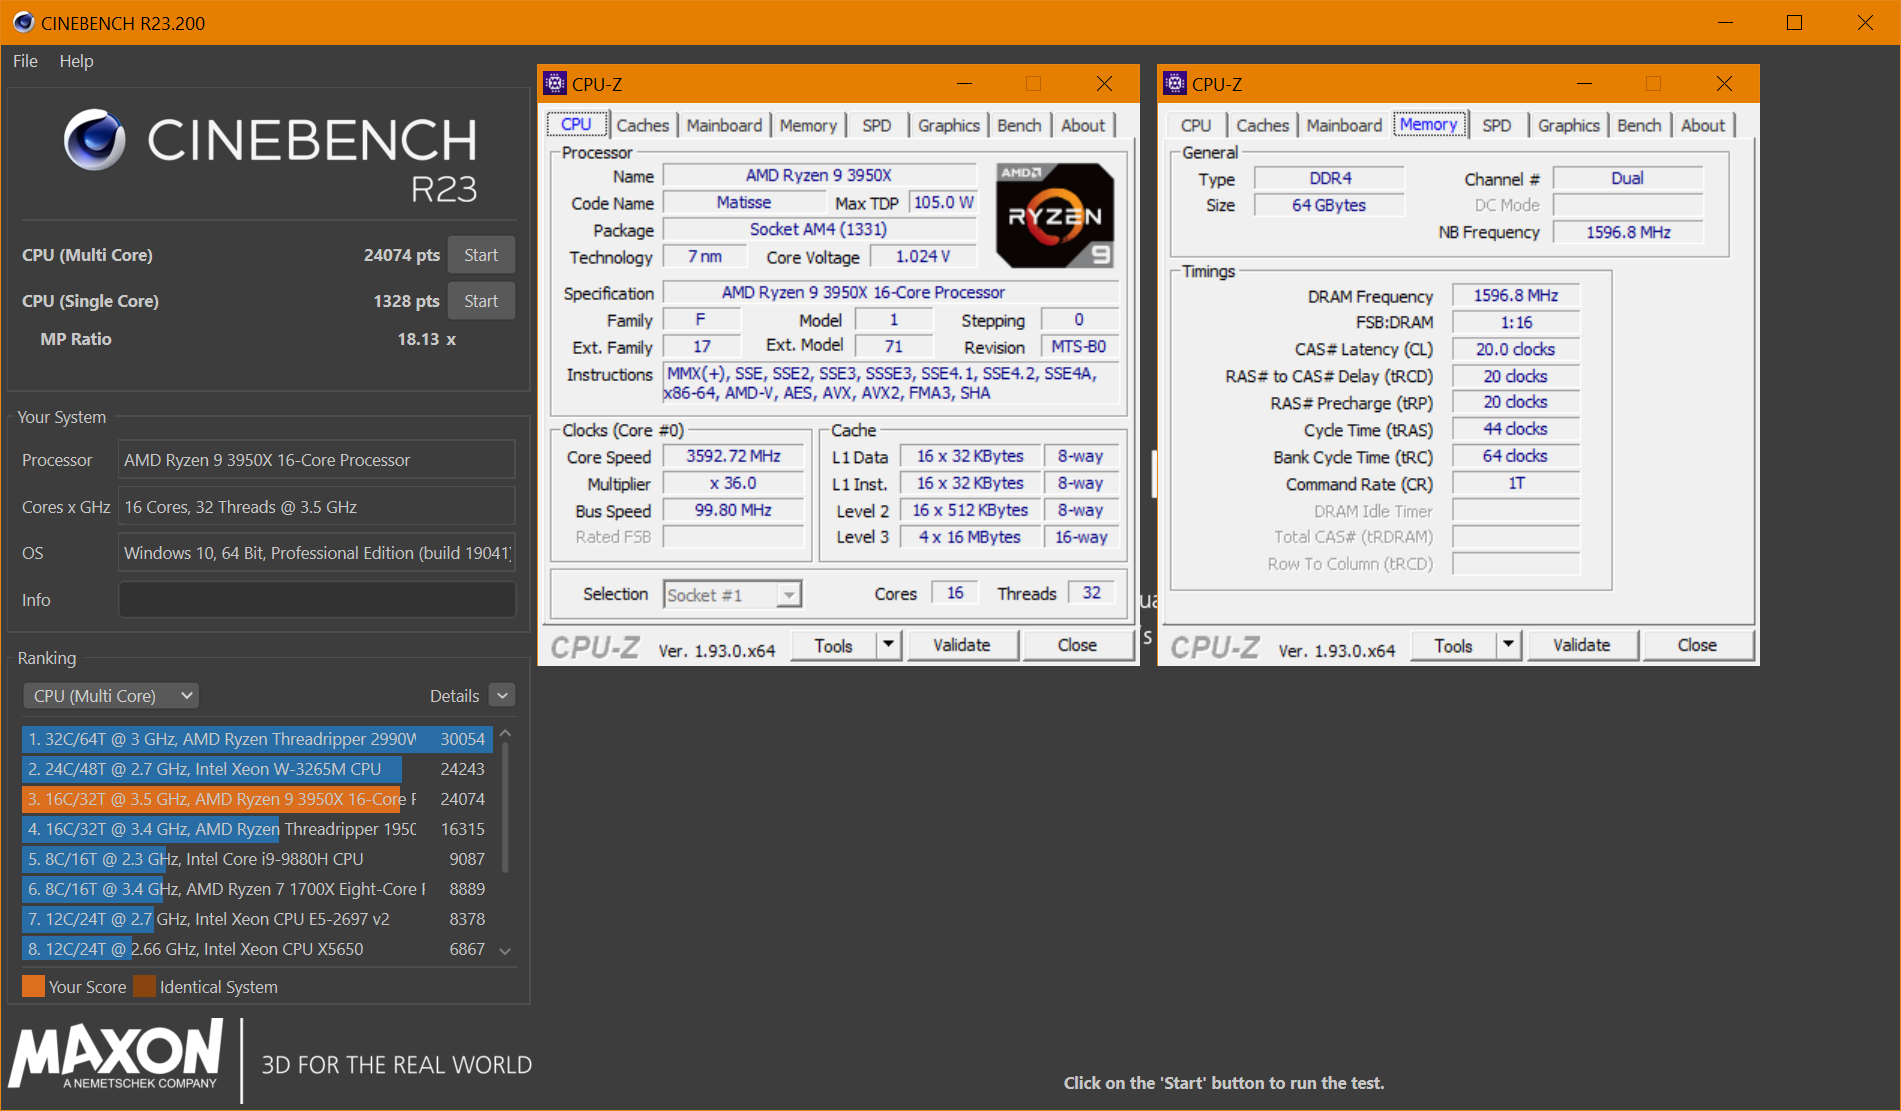Open the File menu
The height and width of the screenshot is (1111, 1901).
25,61
